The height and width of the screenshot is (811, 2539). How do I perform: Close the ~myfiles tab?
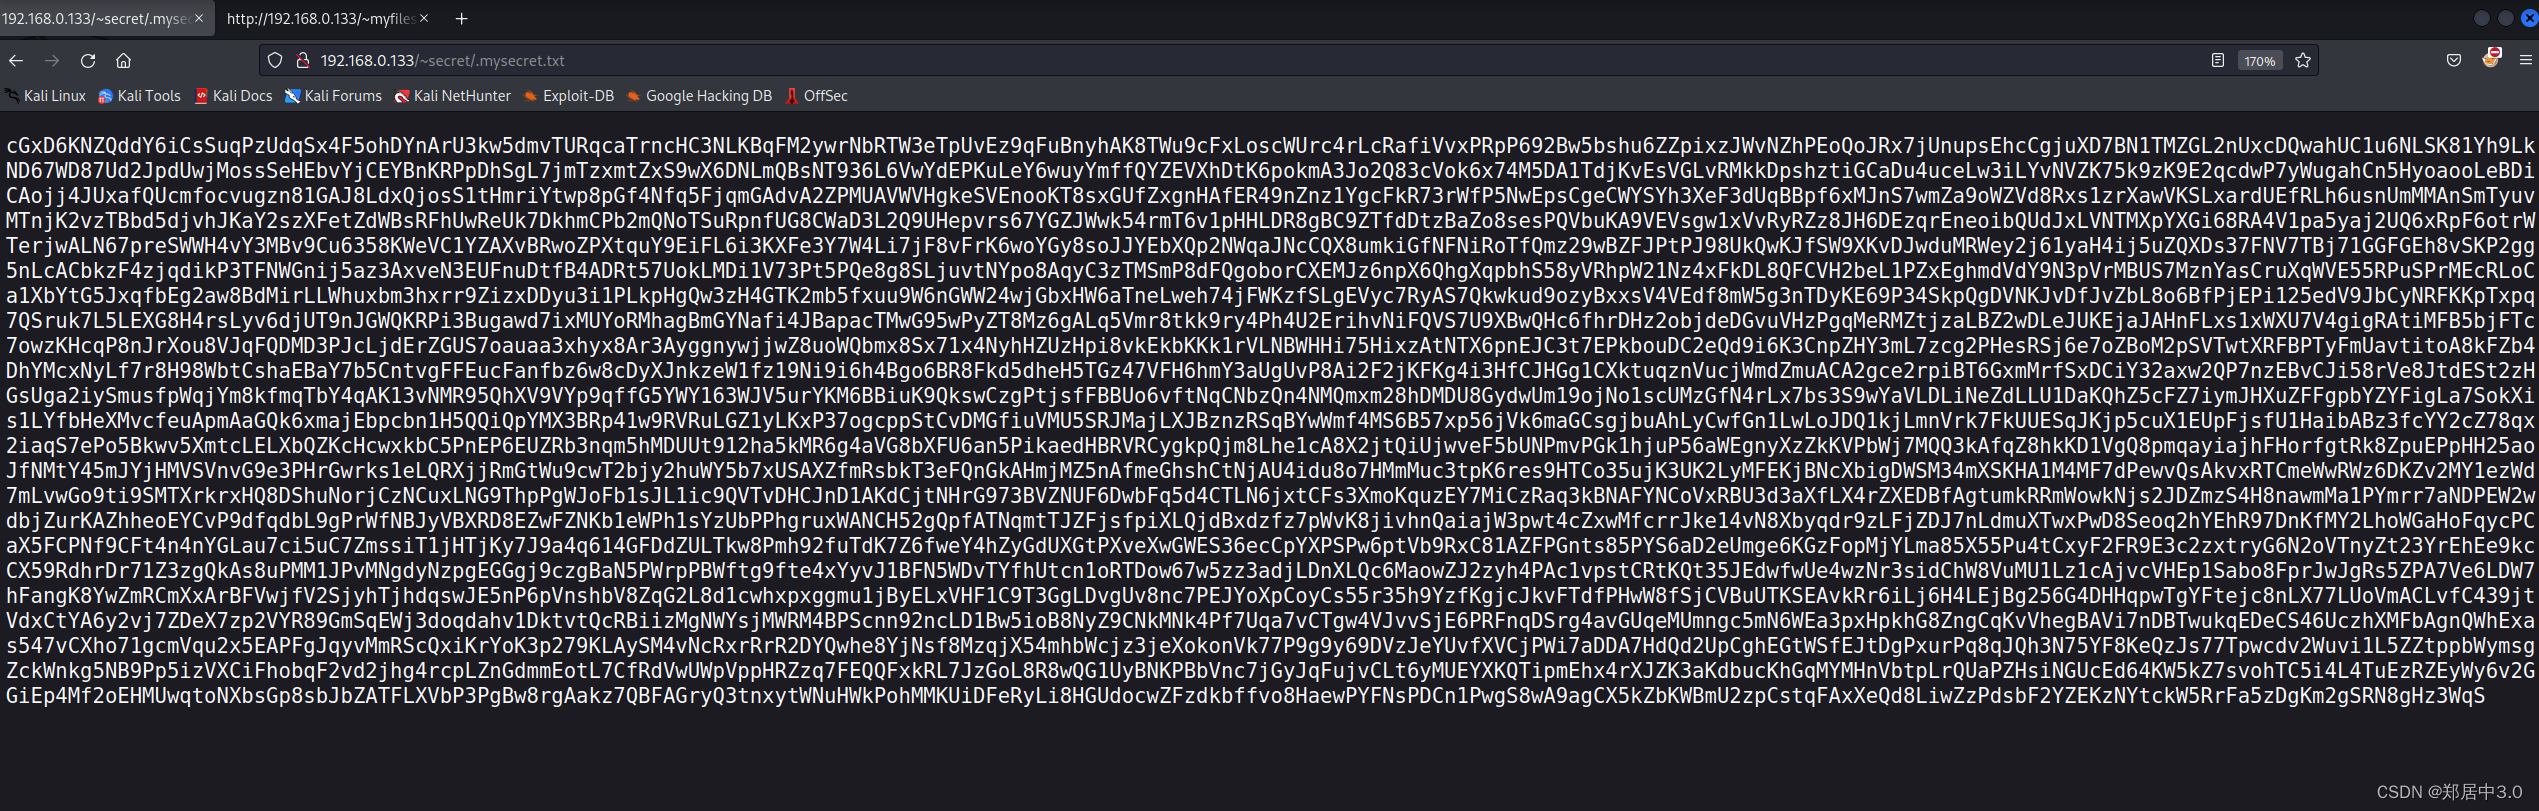point(424,19)
